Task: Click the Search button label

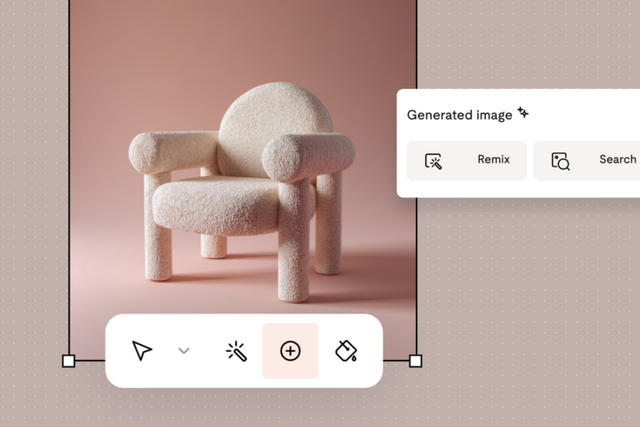Action: (x=617, y=160)
